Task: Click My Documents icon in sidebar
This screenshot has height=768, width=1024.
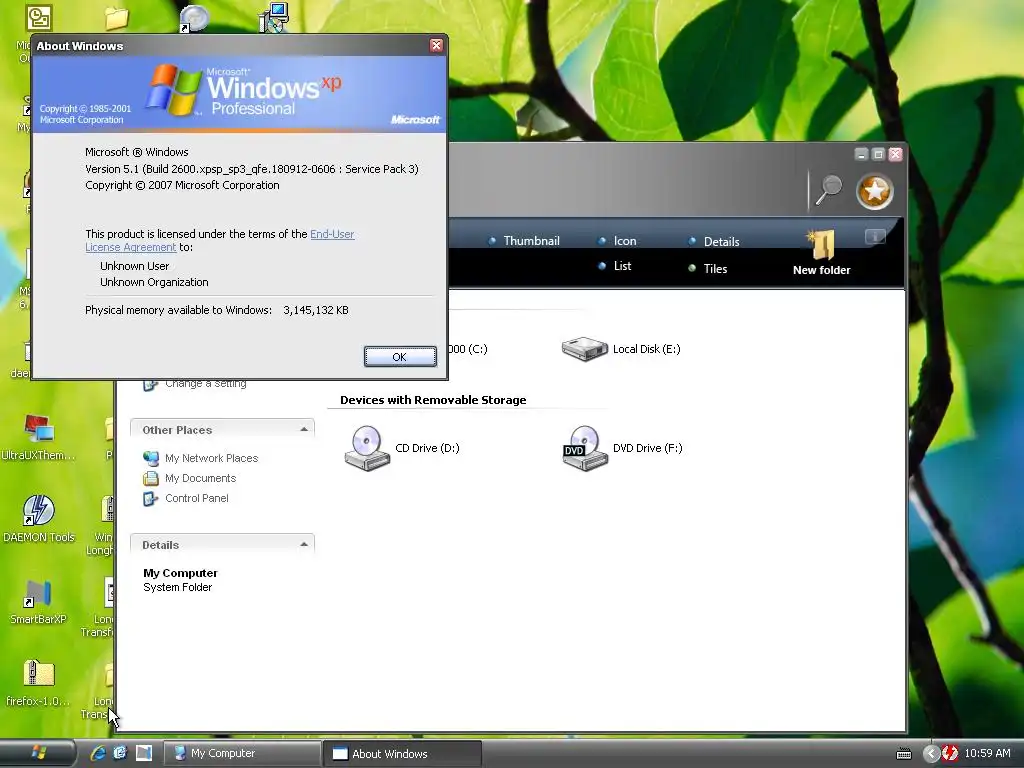Action: 151,478
